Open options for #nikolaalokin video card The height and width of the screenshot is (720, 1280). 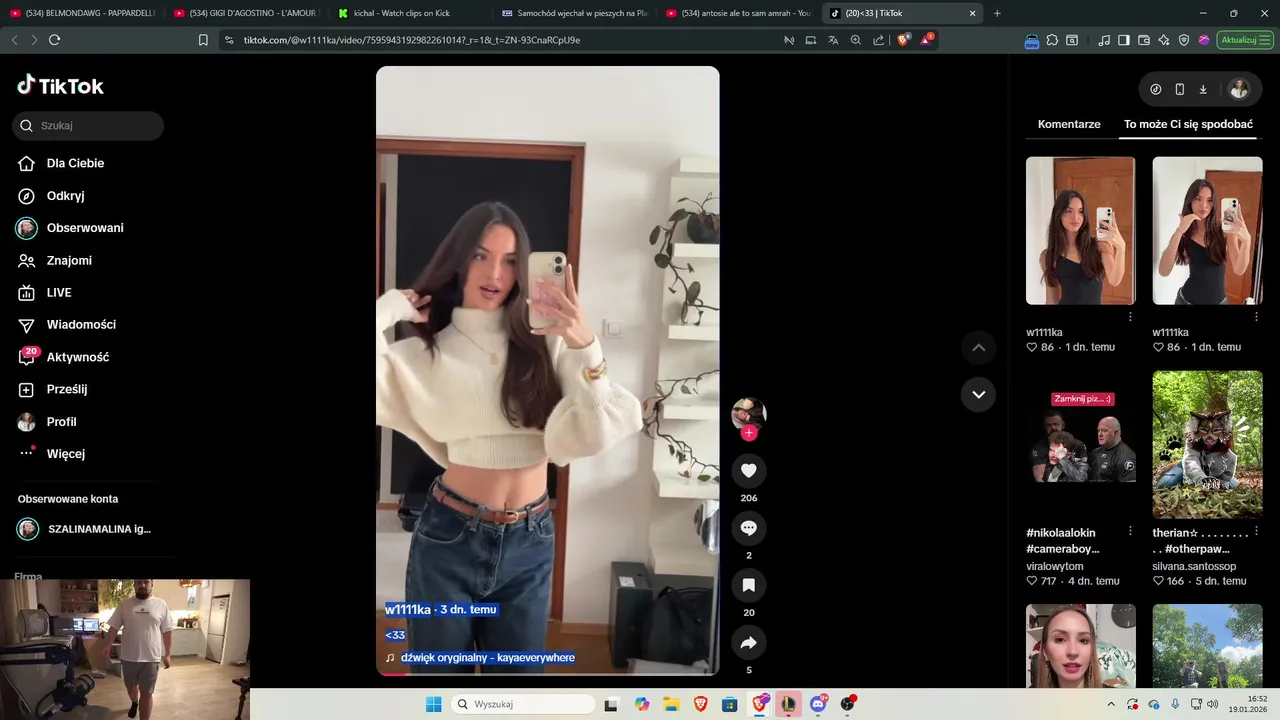[x=1130, y=531]
